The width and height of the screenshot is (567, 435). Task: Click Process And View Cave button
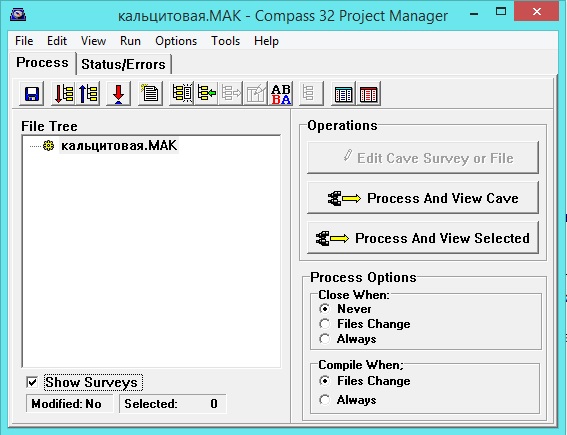423,197
